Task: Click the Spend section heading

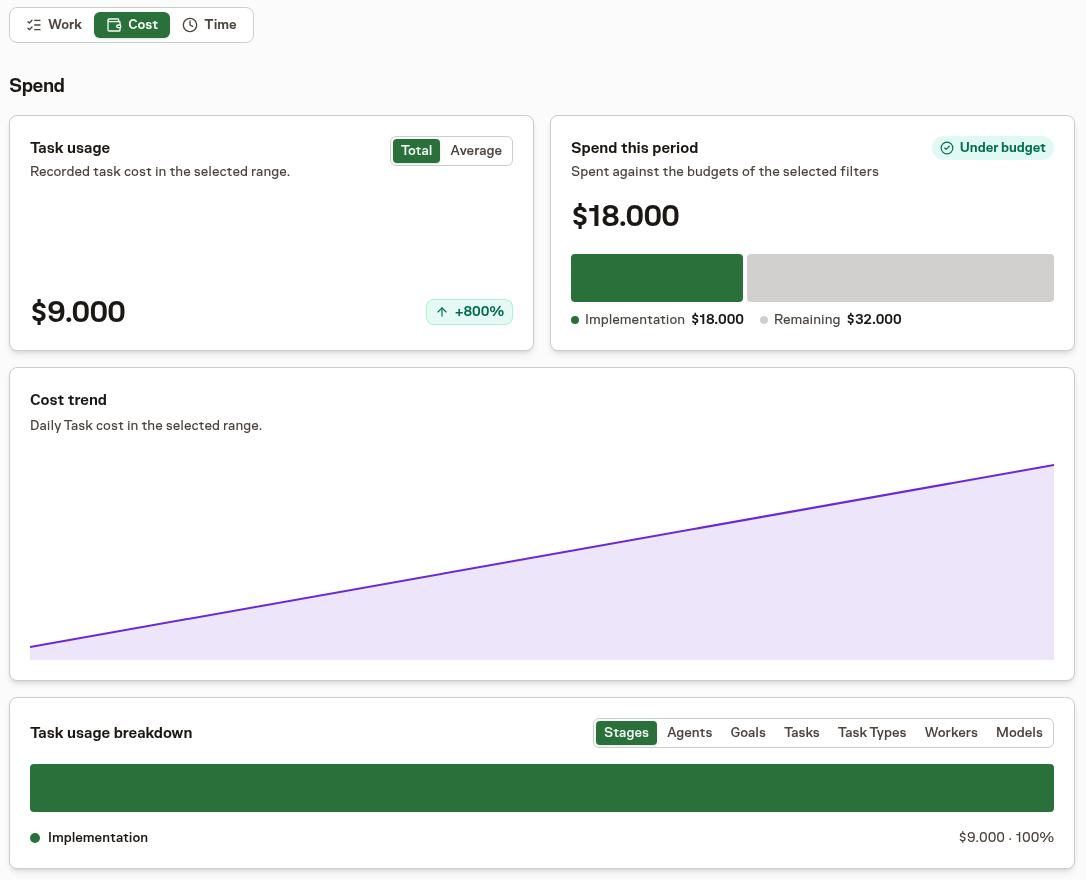Action: click(x=37, y=86)
